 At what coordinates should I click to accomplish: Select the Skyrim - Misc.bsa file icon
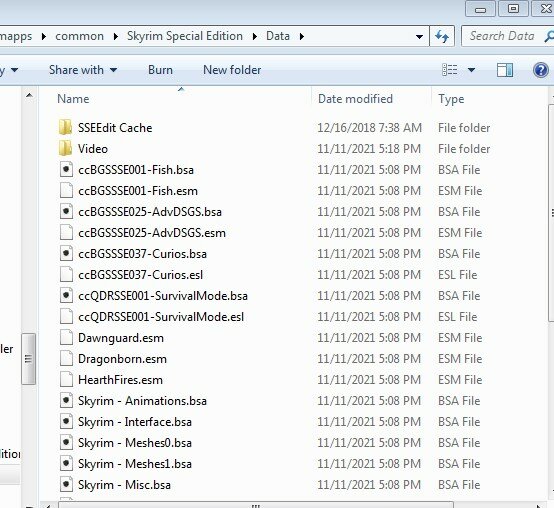click(66, 484)
